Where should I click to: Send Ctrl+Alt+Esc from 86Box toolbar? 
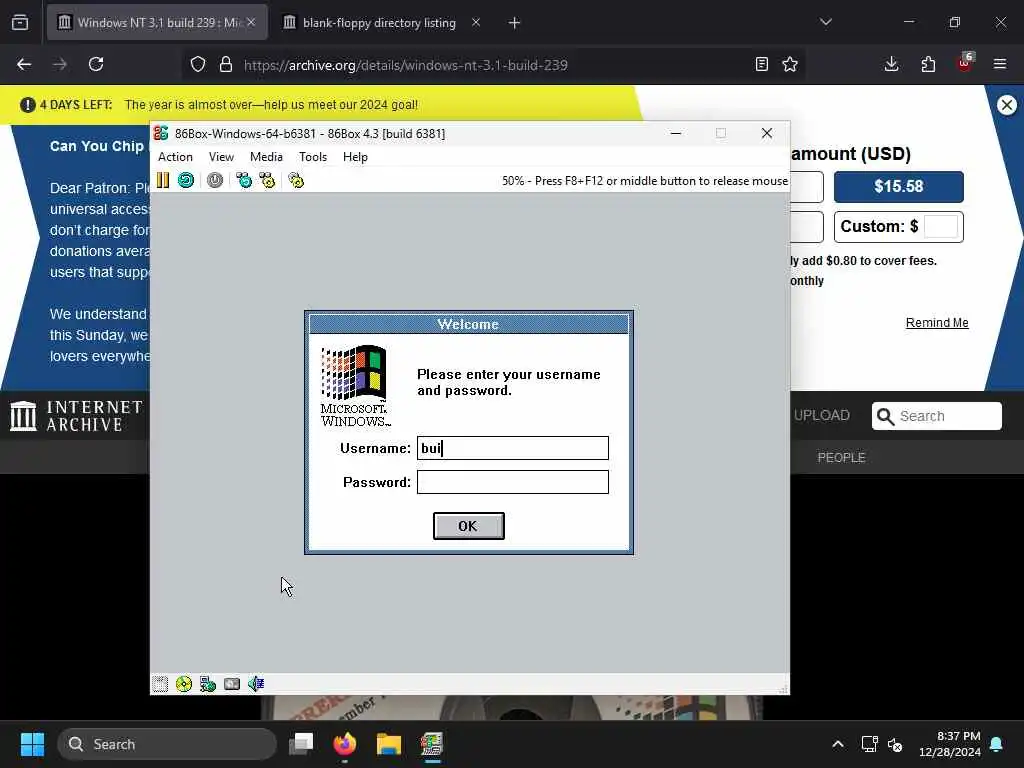(x=267, y=180)
